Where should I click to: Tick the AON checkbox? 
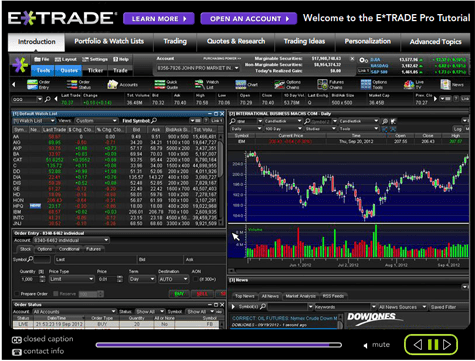coord(196,279)
